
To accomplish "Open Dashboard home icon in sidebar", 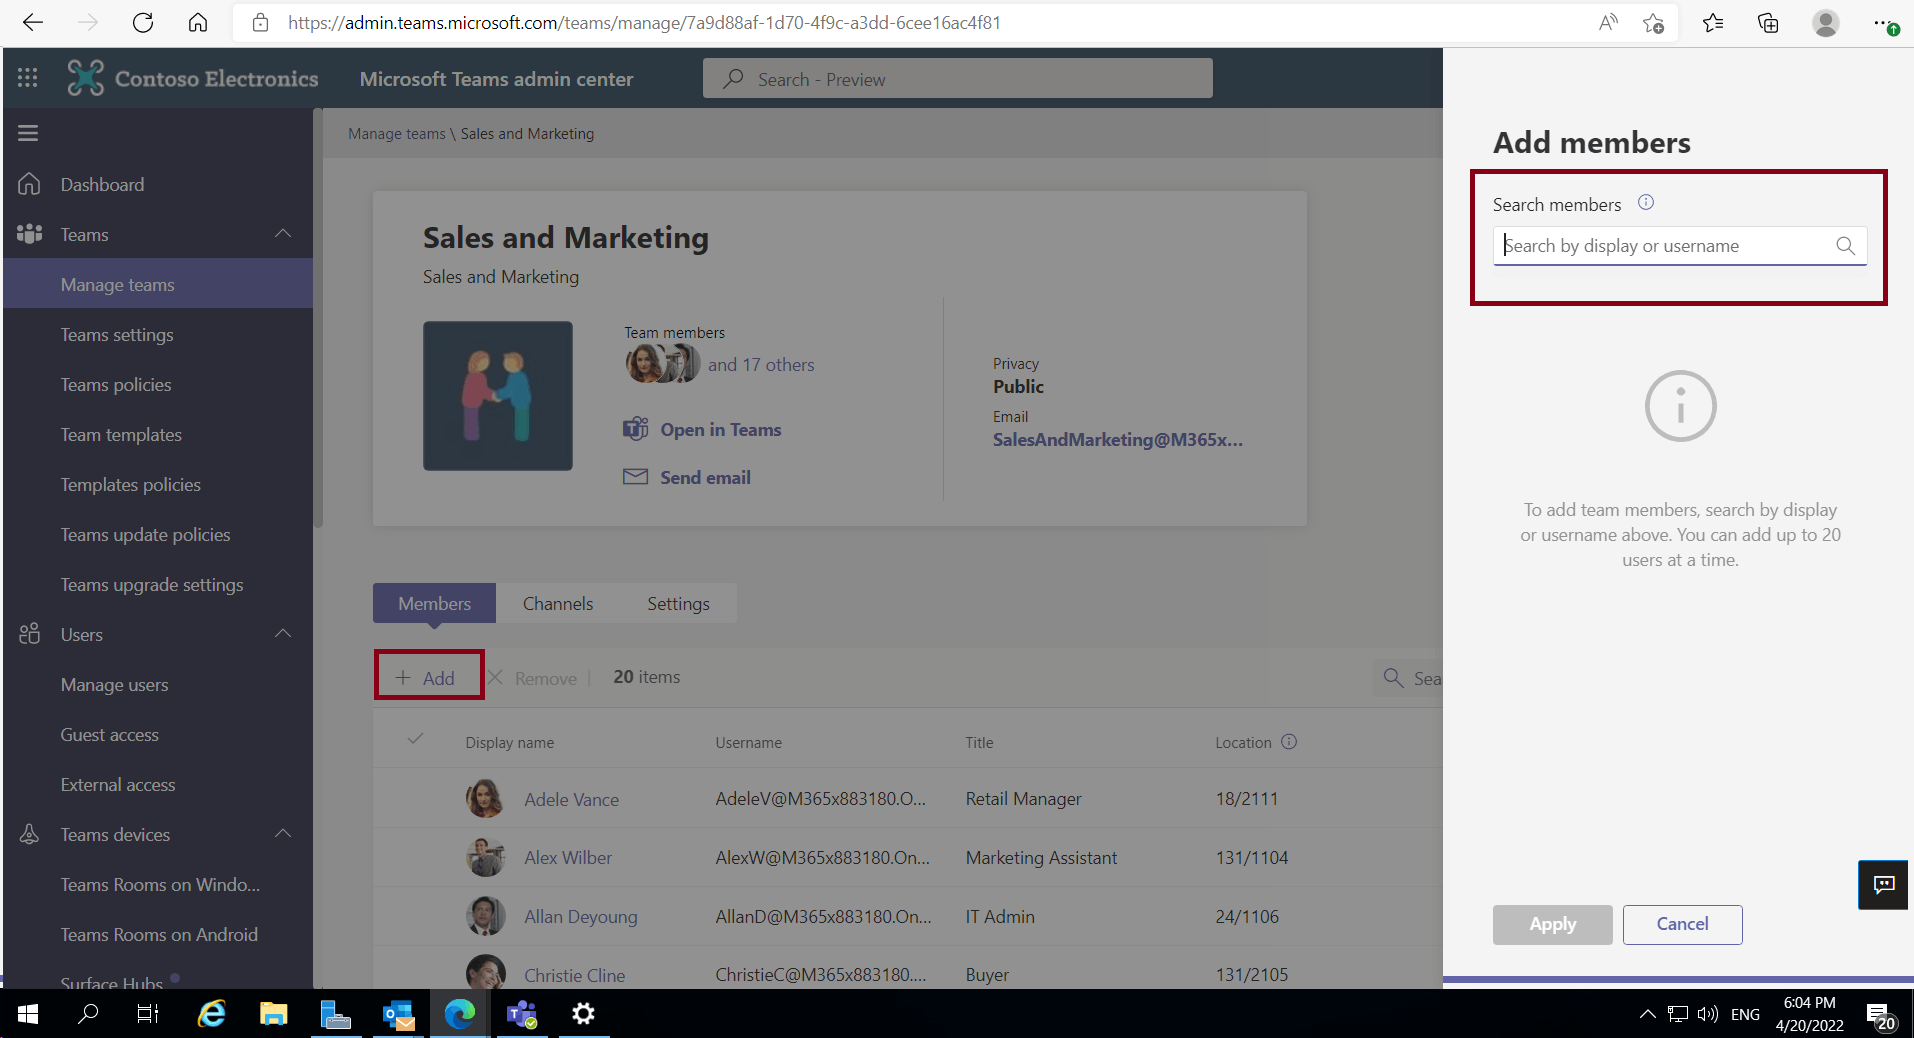I will point(29,184).
